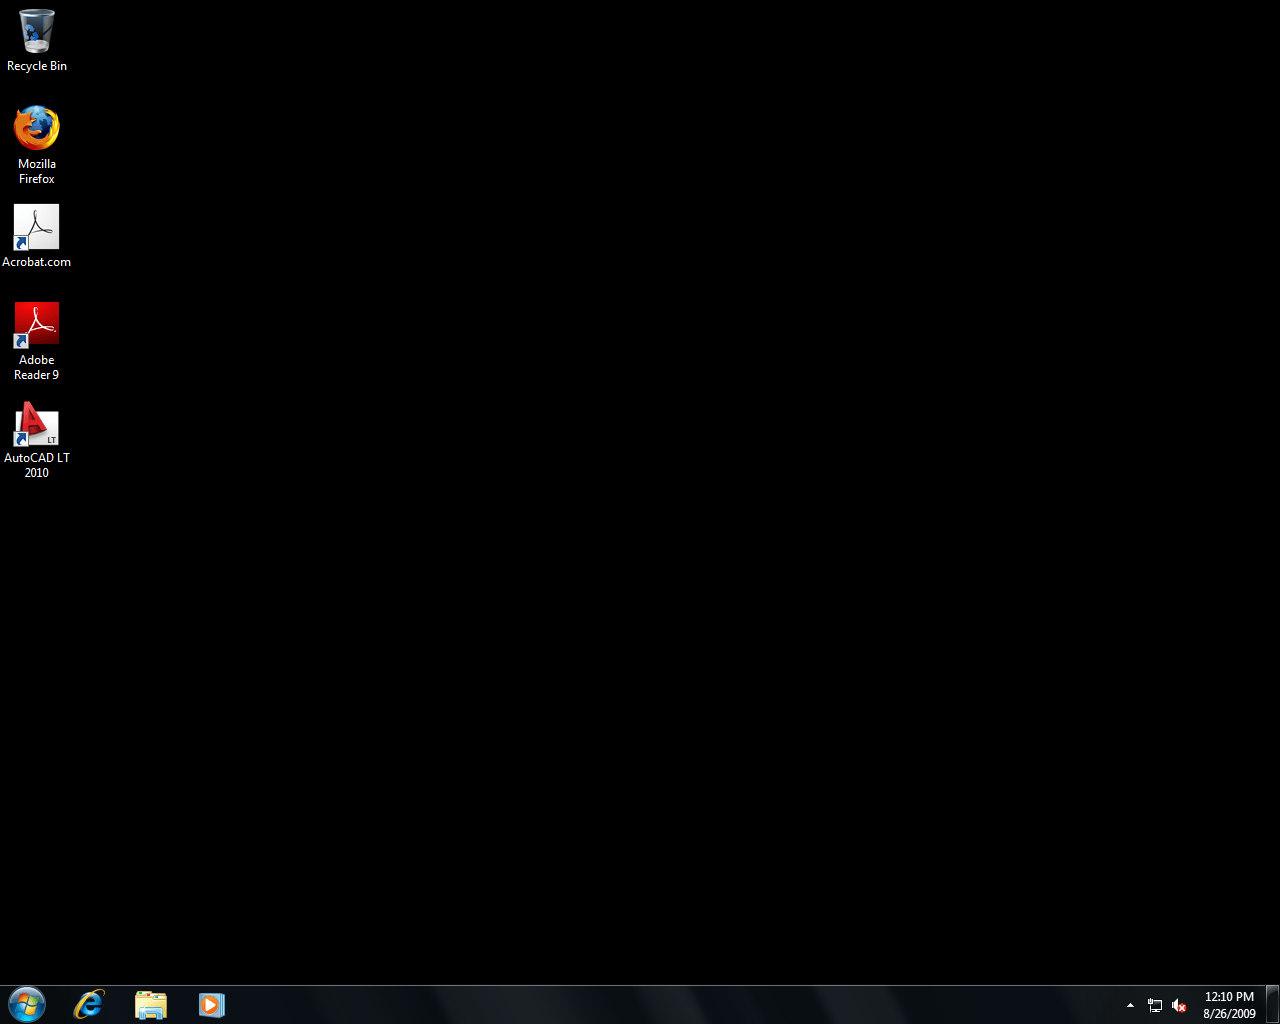Unmute the system volume in the tray
The image size is (1280, 1024).
(x=1180, y=1005)
